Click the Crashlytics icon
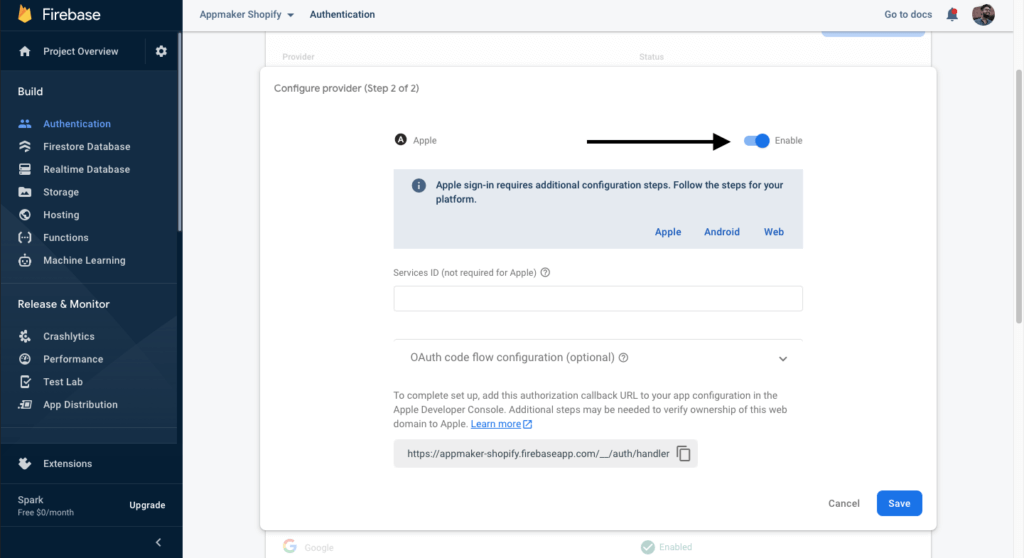Screen dimensions: 1024x558 [25, 336]
